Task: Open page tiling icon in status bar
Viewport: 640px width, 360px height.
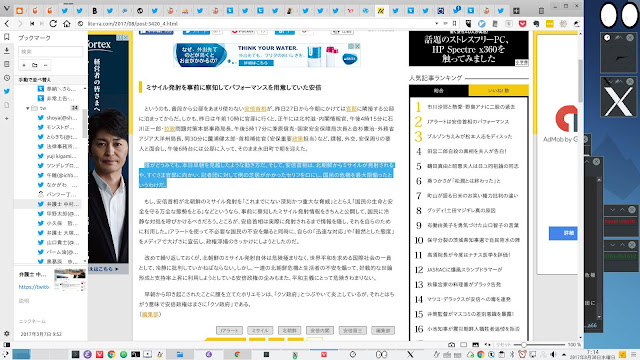Action: (x=464, y=345)
